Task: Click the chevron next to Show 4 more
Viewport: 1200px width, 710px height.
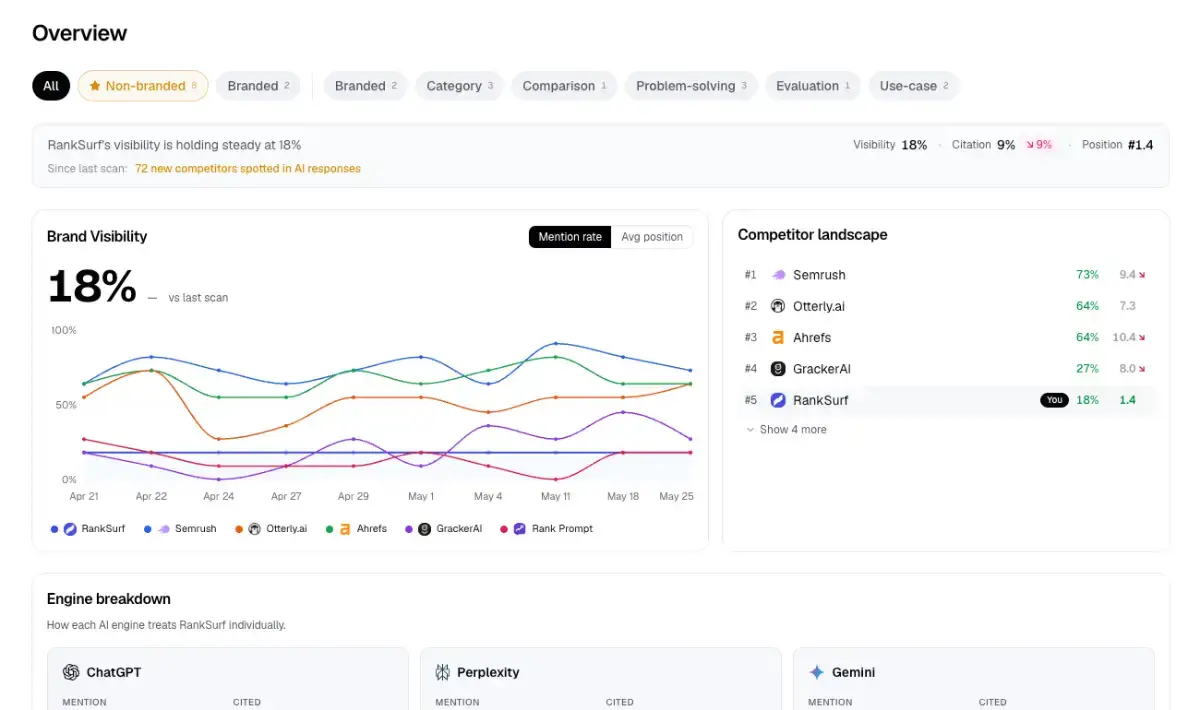Action: click(x=750, y=430)
